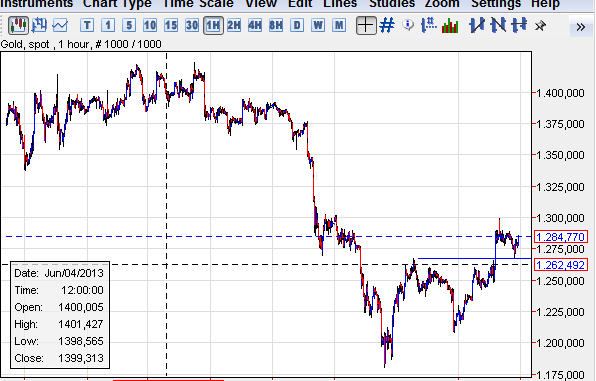Select the horizontal line drawing tool
This screenshot has height=381, width=596.
(519, 25)
